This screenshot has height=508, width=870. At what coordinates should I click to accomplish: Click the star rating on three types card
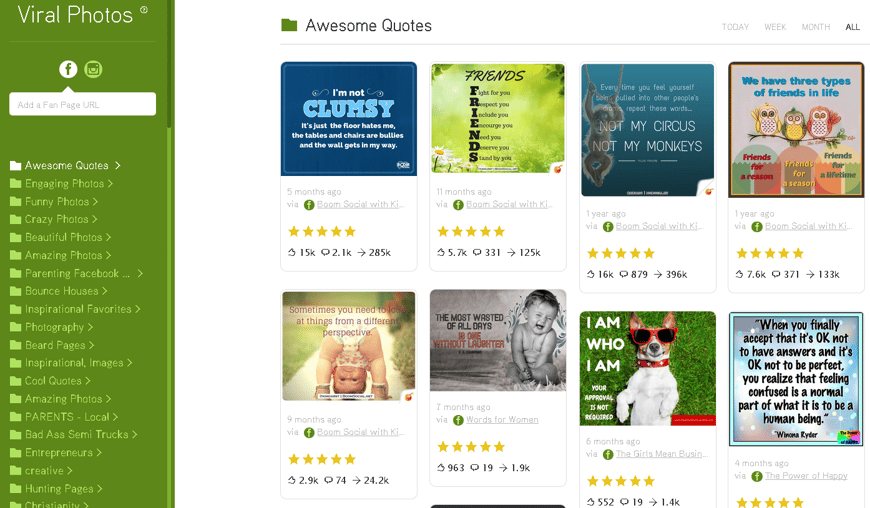pyautogui.click(x=770, y=253)
